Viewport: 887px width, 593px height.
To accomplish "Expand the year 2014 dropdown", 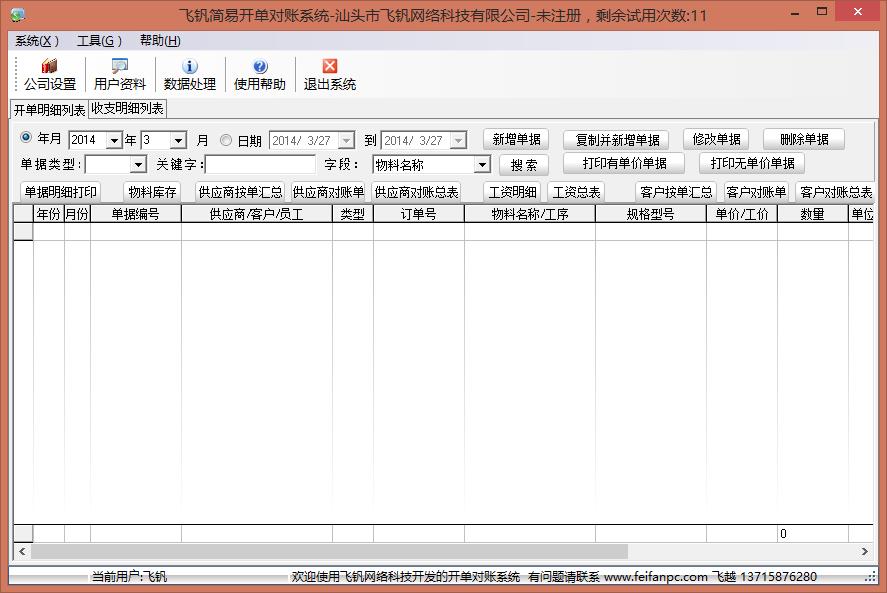I will tap(113, 141).
